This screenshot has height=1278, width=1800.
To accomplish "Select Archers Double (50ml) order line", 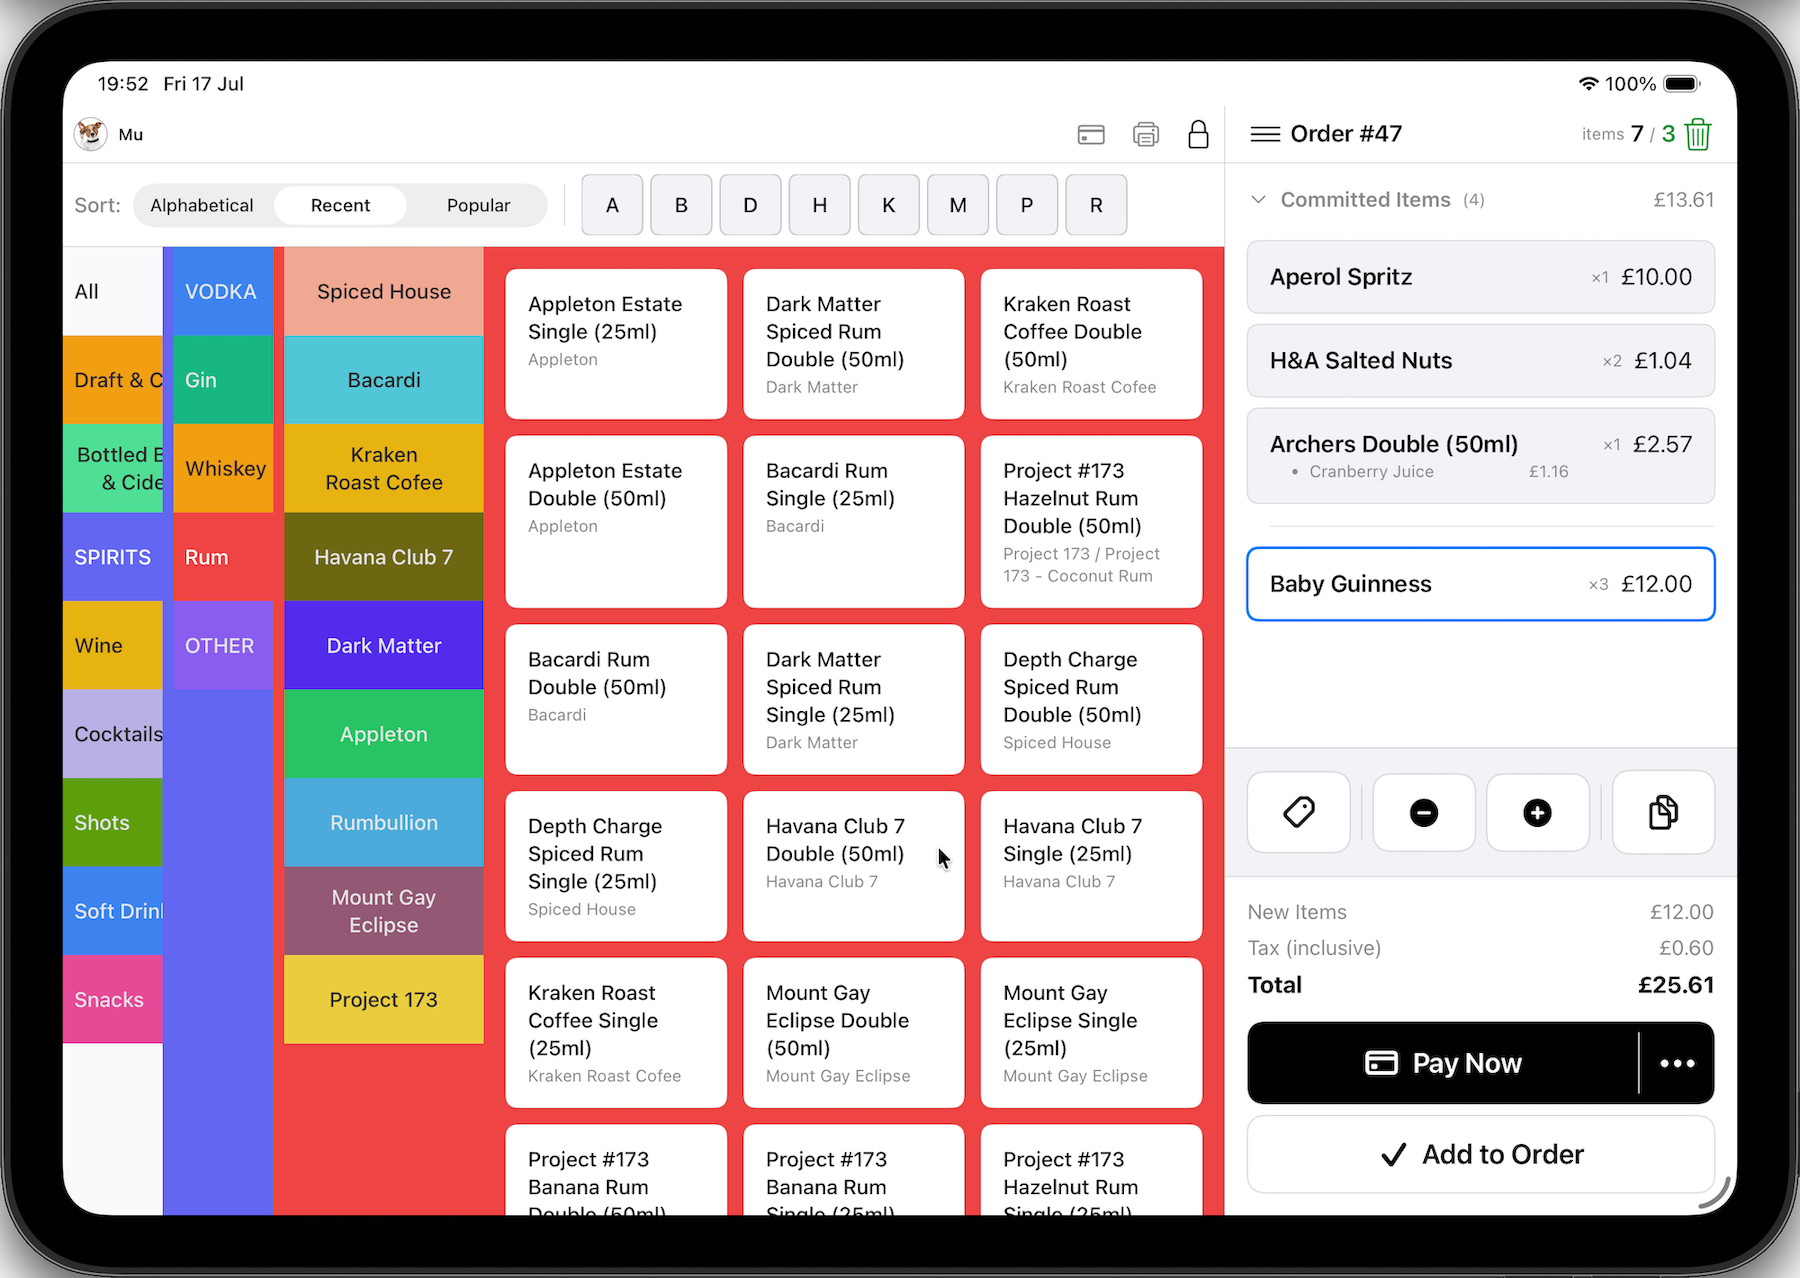I will click(x=1481, y=455).
